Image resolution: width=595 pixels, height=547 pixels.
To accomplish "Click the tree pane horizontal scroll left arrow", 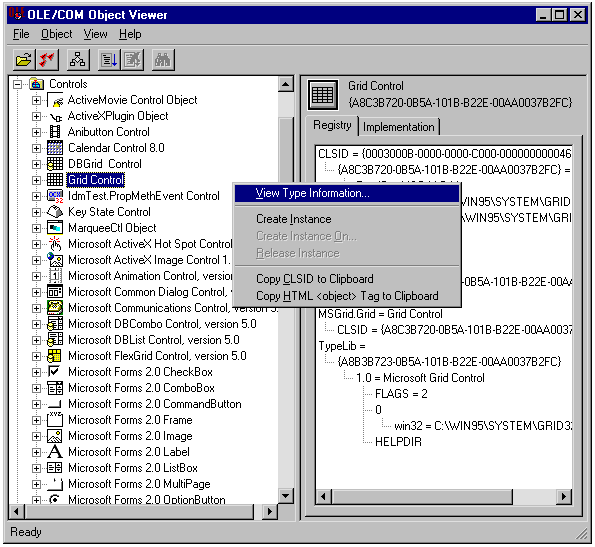I will 17,511.
